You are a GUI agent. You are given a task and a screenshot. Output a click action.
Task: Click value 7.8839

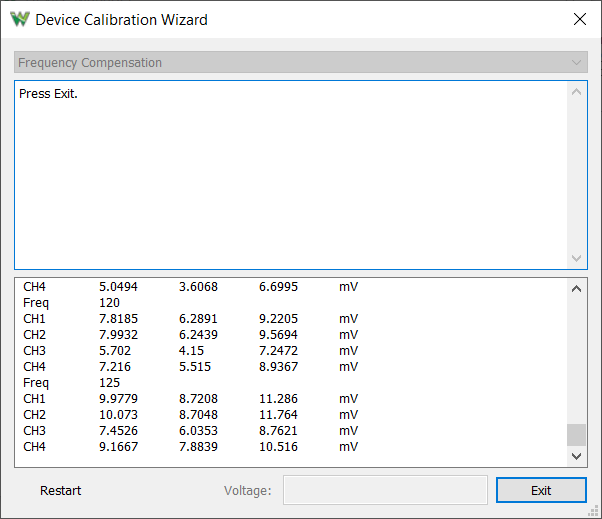point(198,447)
